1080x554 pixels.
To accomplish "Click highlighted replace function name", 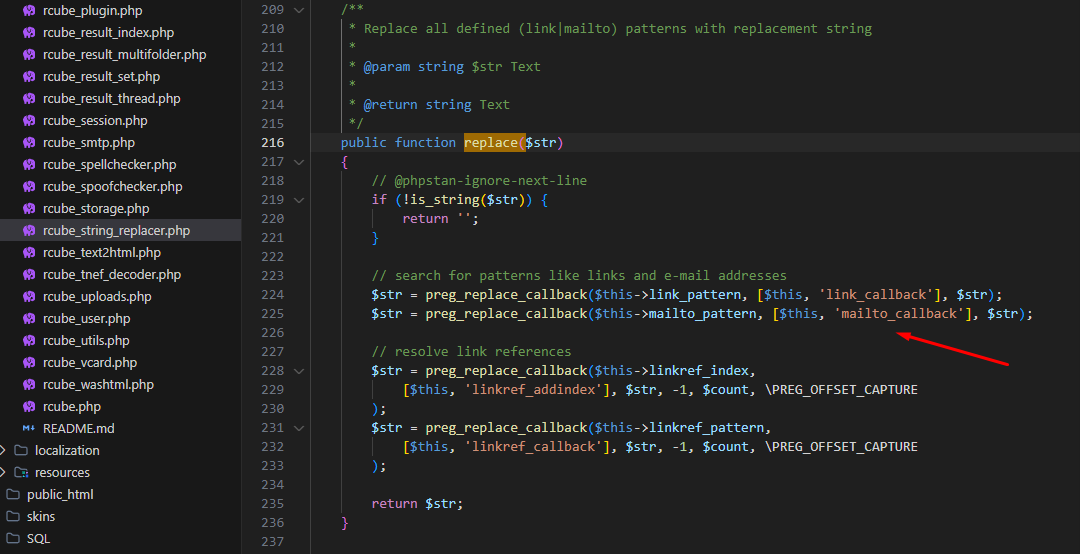I will (x=490, y=143).
